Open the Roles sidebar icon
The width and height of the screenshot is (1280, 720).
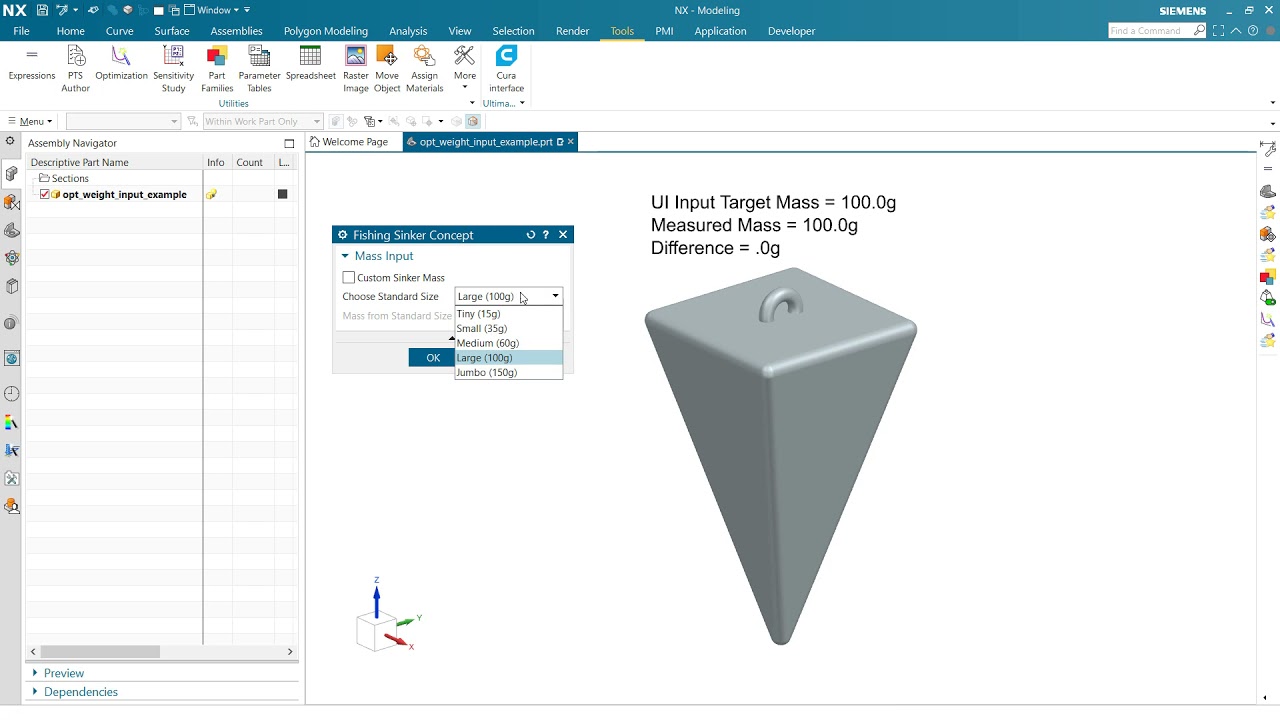click(12, 507)
